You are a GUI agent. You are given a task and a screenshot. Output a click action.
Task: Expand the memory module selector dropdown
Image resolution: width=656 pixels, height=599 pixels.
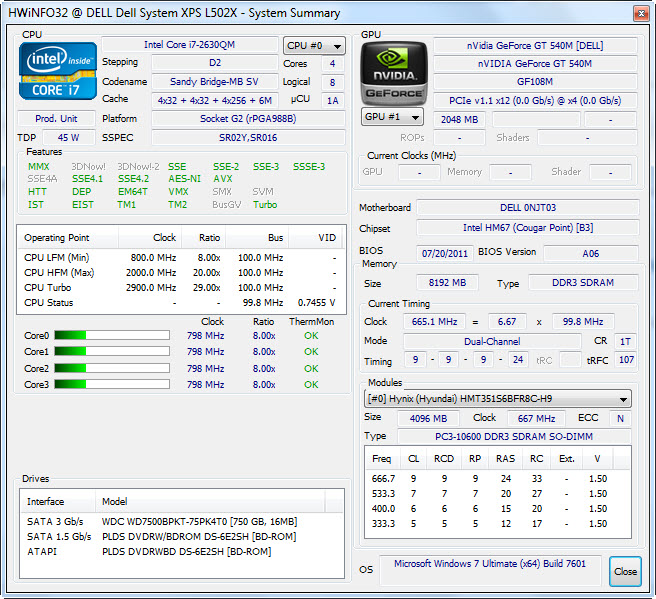pos(497,399)
